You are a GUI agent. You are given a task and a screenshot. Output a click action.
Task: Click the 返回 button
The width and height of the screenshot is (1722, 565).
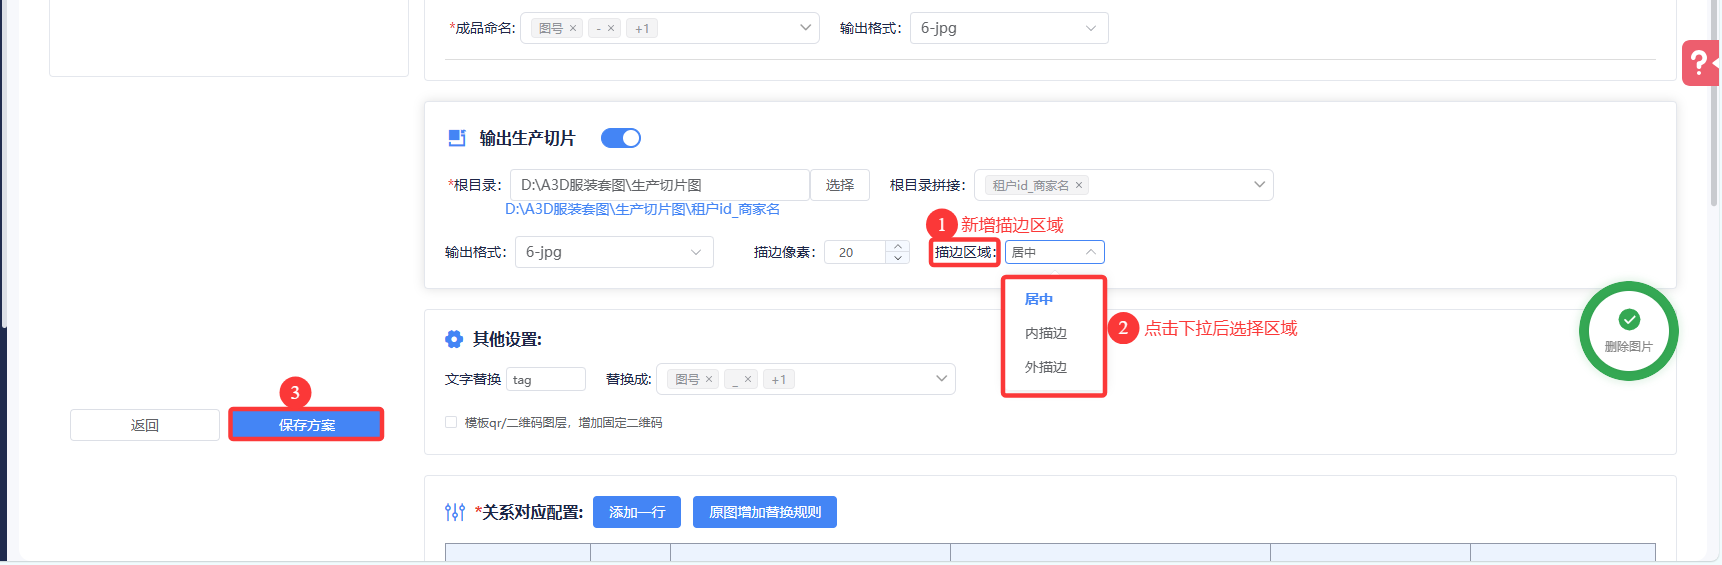click(x=145, y=425)
